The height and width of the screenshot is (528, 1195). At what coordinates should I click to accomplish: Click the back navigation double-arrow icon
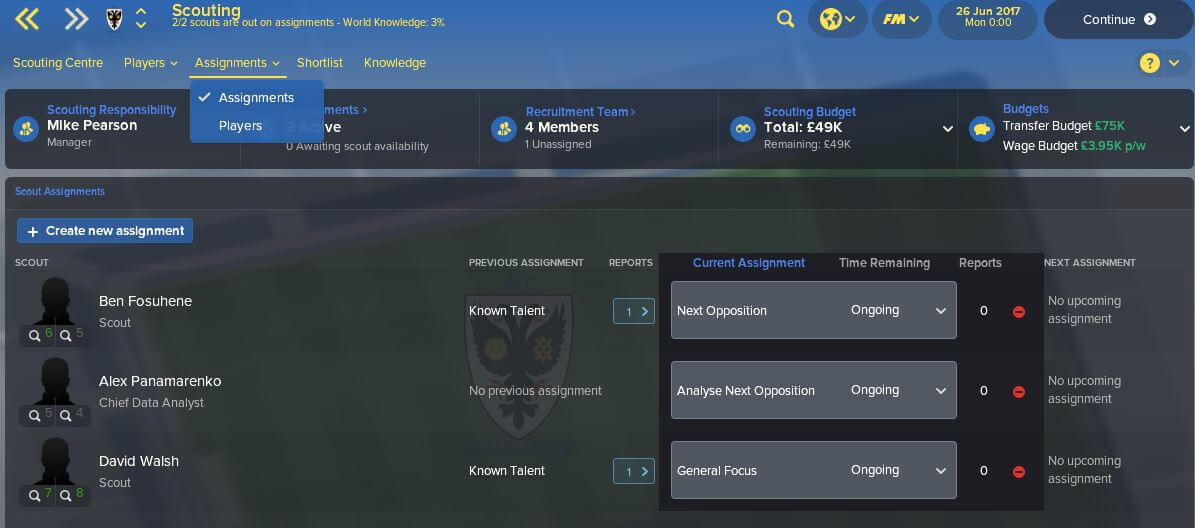point(27,19)
